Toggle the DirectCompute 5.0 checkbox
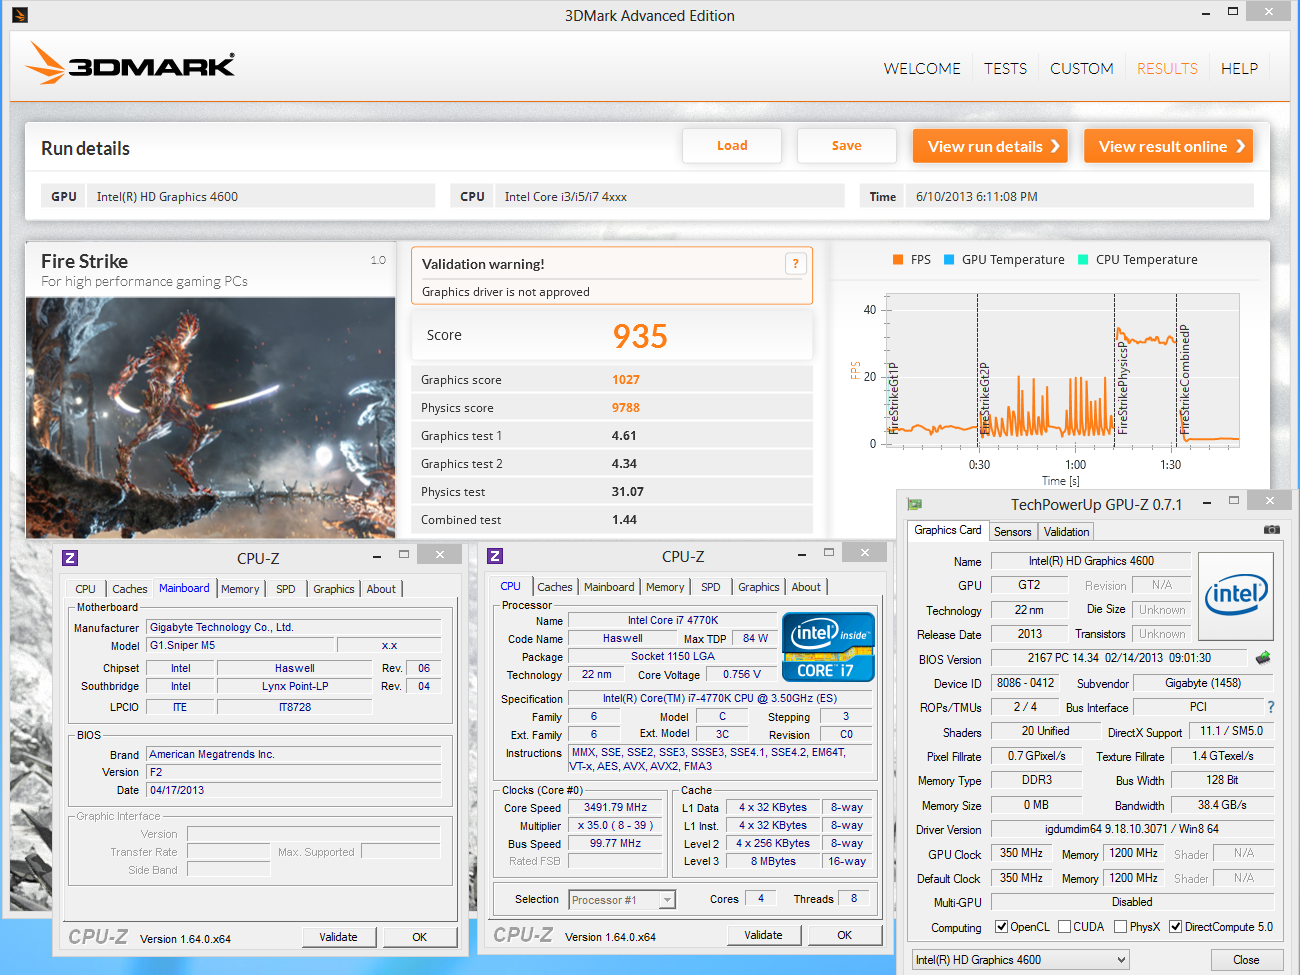This screenshot has width=1300, height=975. coord(1176,927)
